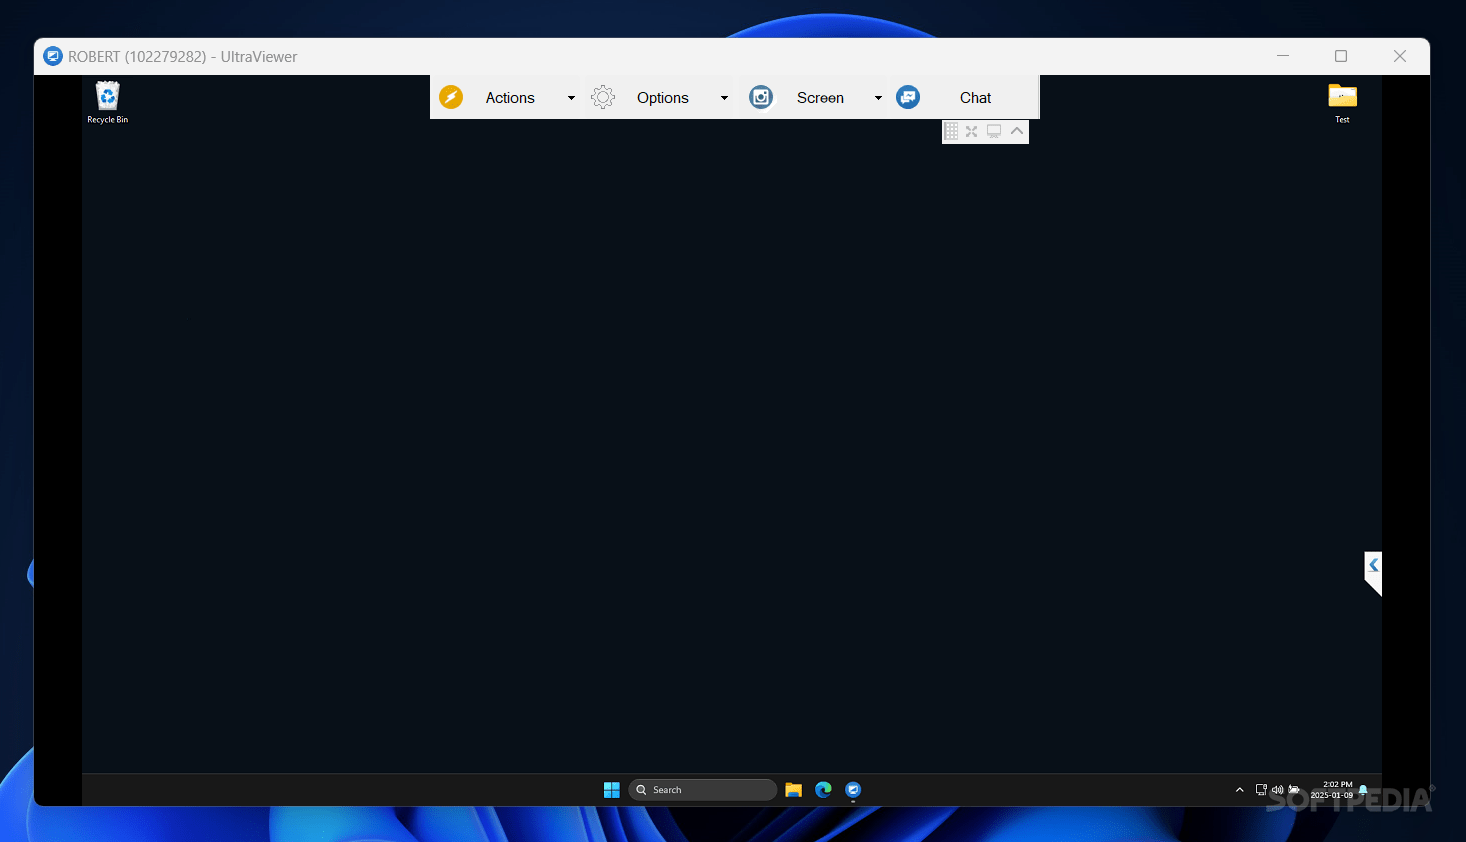Screen dimensions: 1466x842
Task: Close the UltraViewer window
Action: (x=1400, y=56)
